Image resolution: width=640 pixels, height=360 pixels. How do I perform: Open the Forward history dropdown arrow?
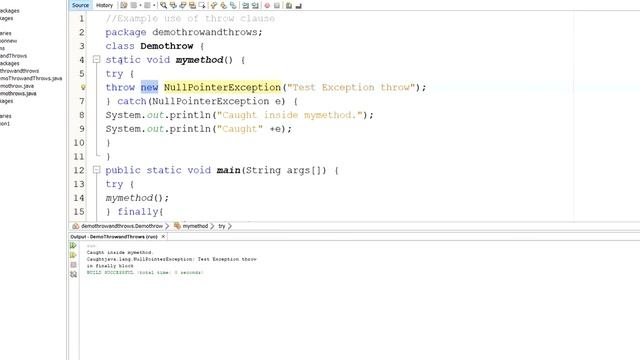coord(154,5)
